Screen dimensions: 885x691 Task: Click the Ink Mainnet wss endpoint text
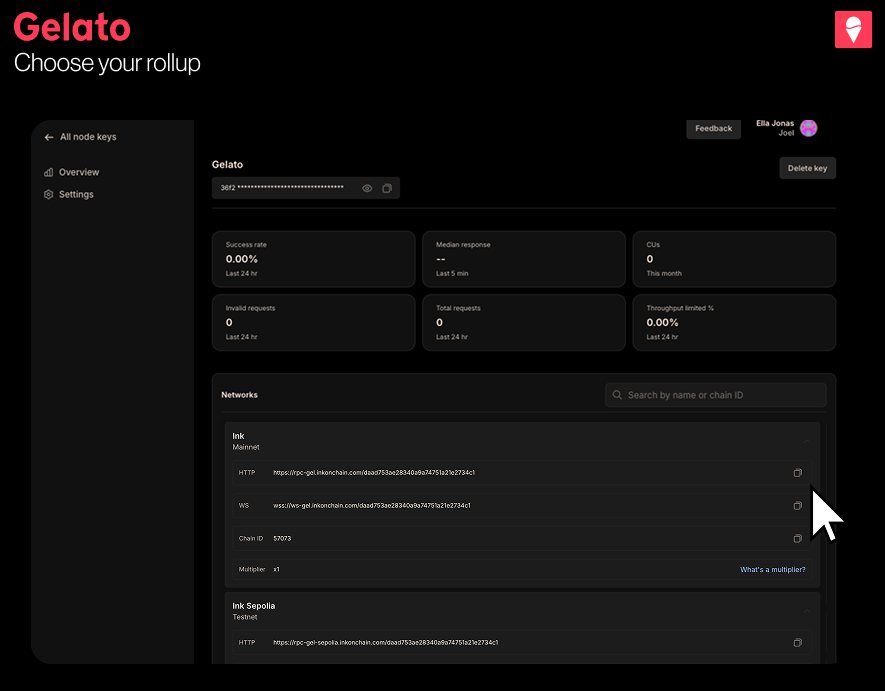pyautogui.click(x=371, y=505)
